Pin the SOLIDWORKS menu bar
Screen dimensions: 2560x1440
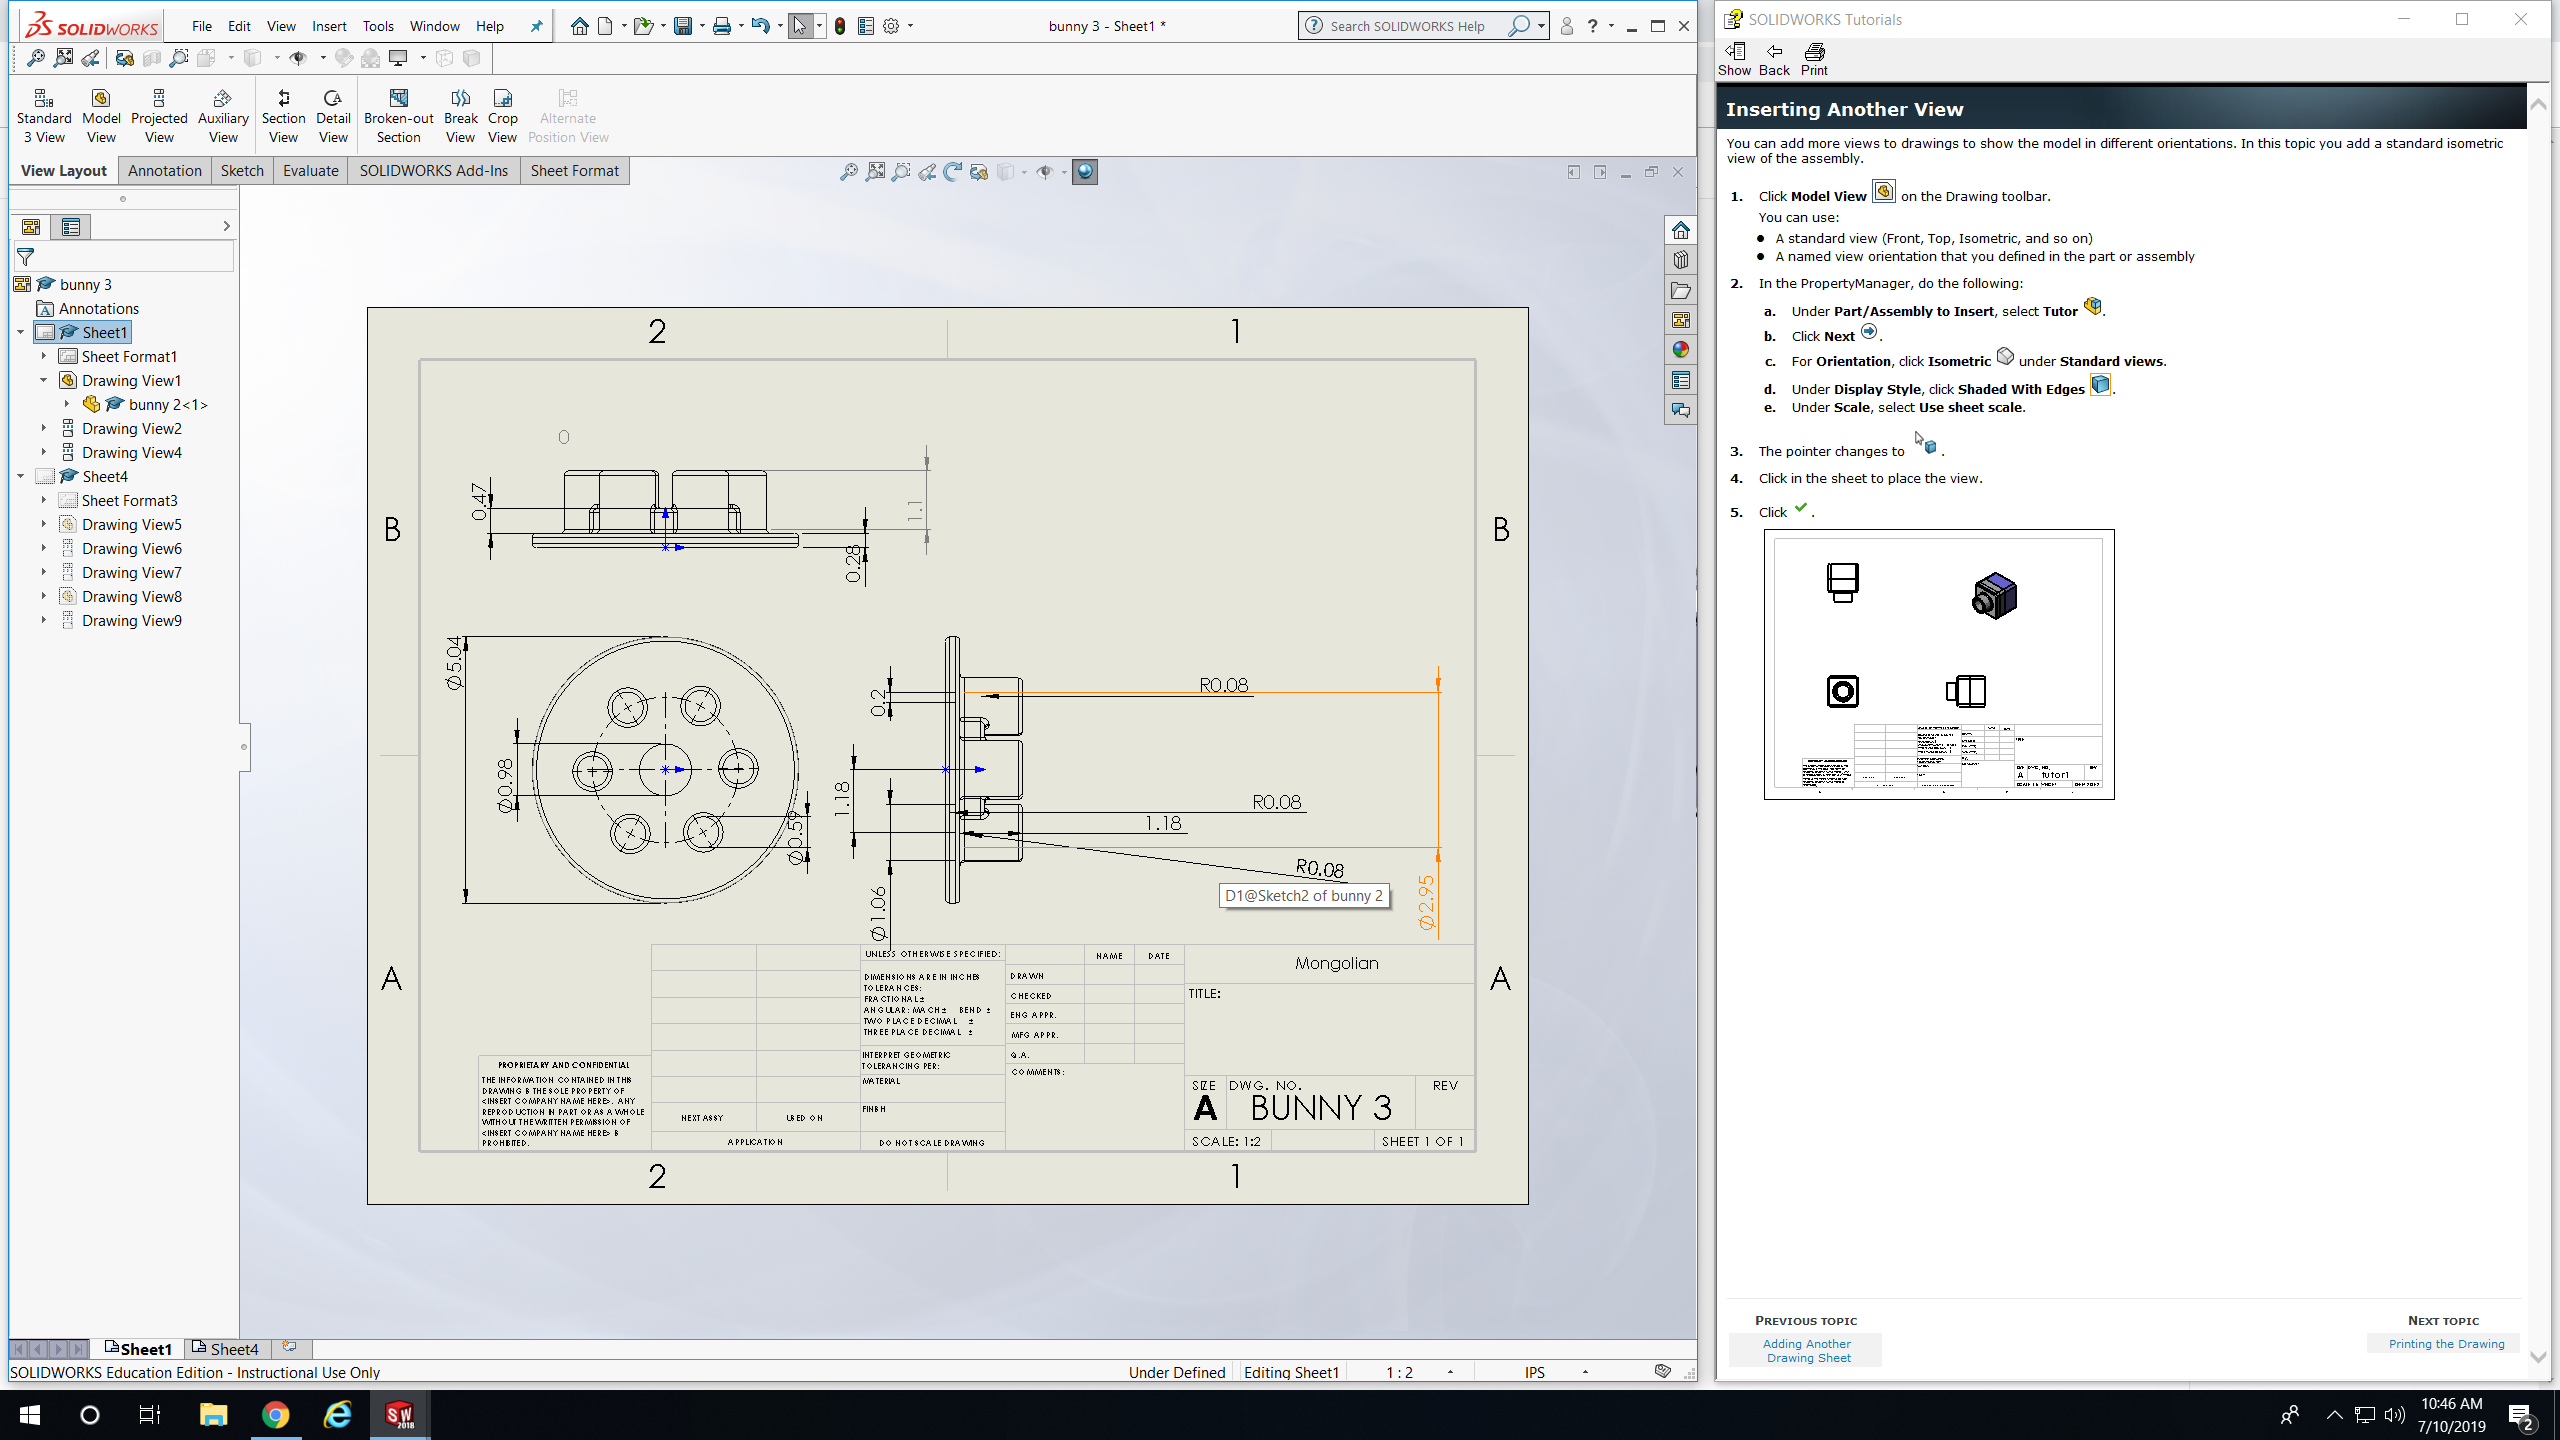click(x=536, y=27)
